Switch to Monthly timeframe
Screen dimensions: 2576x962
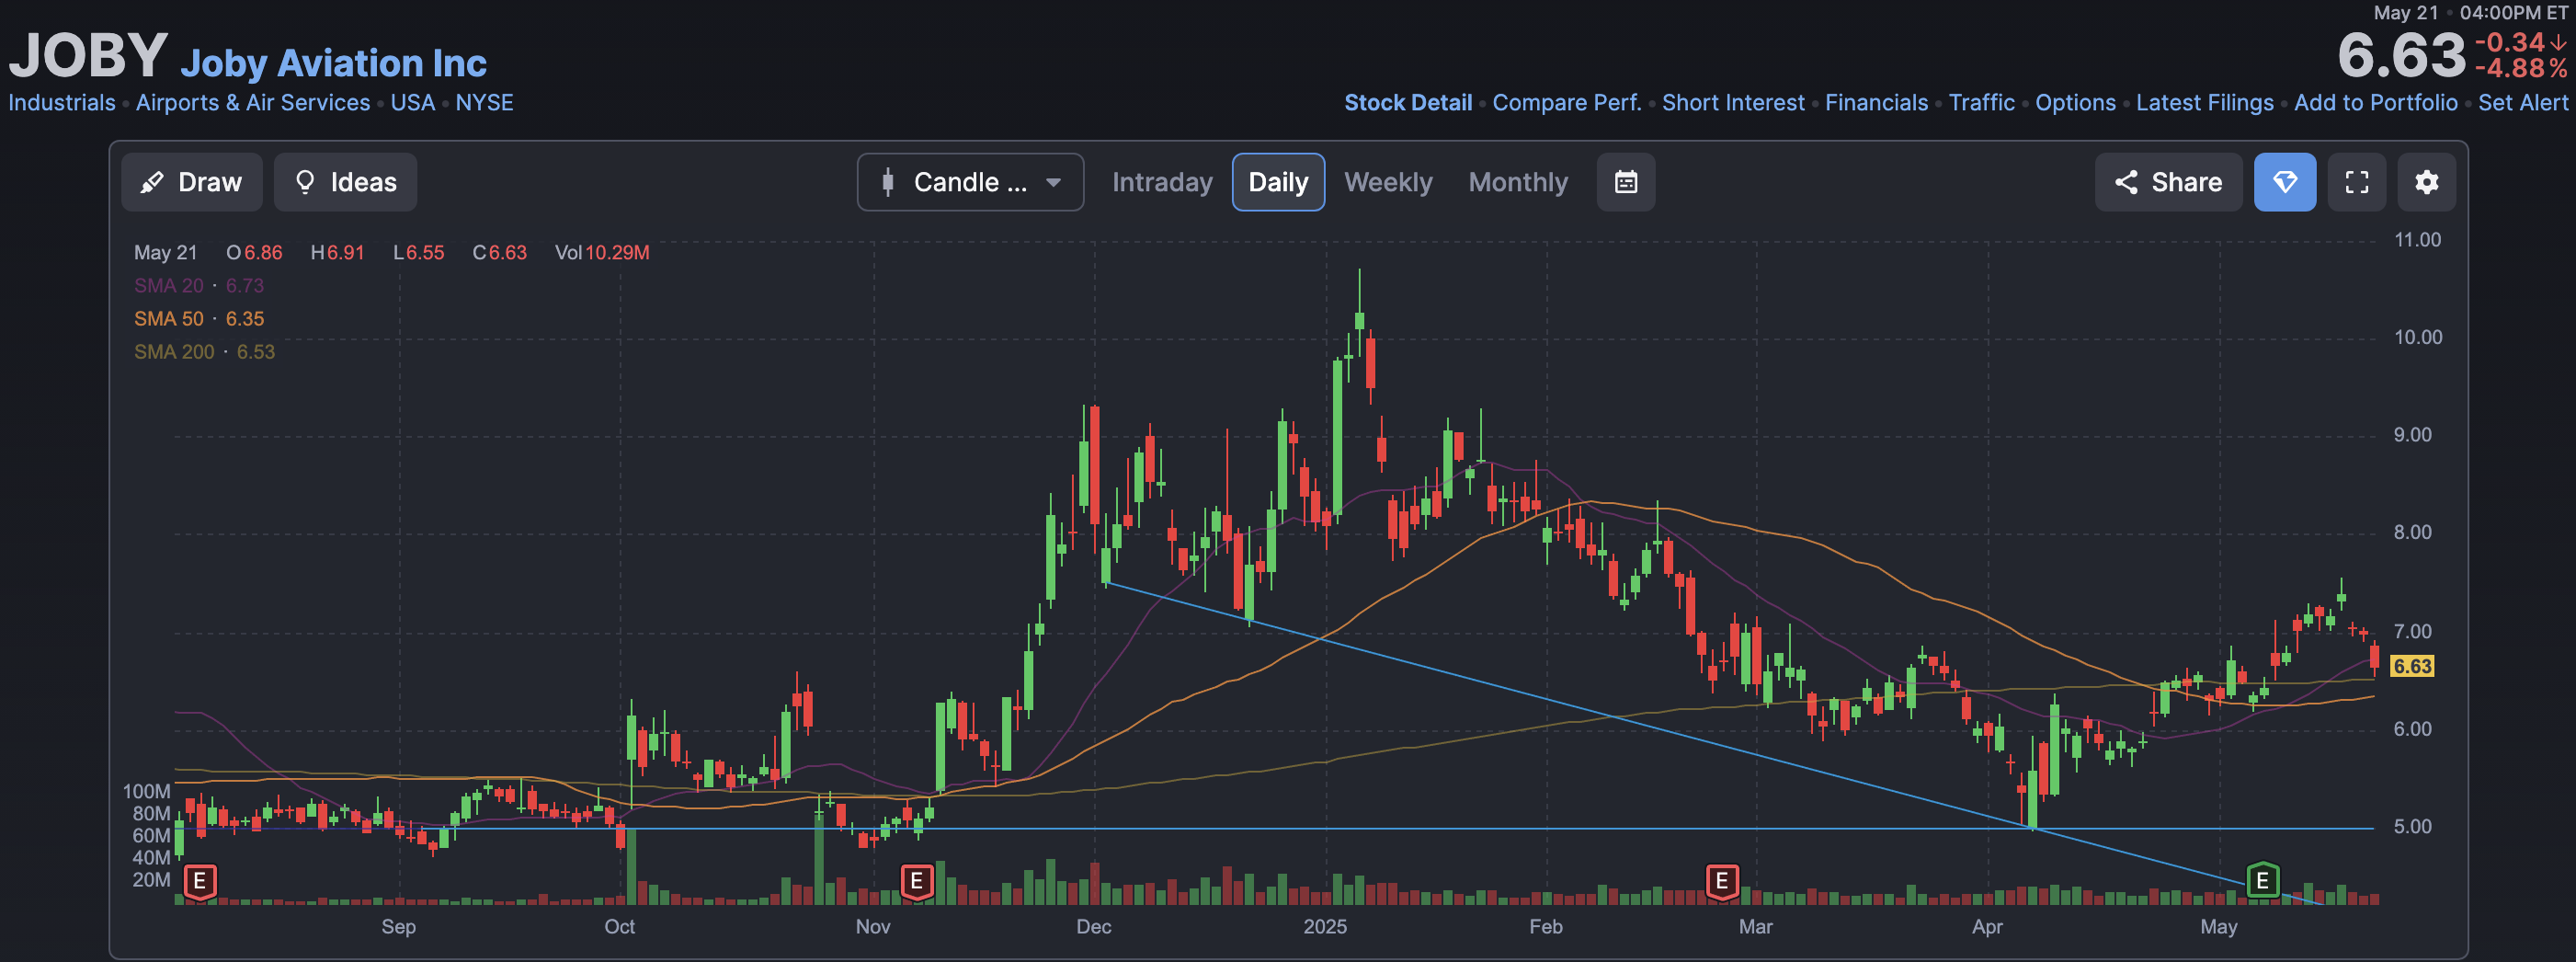point(1518,182)
